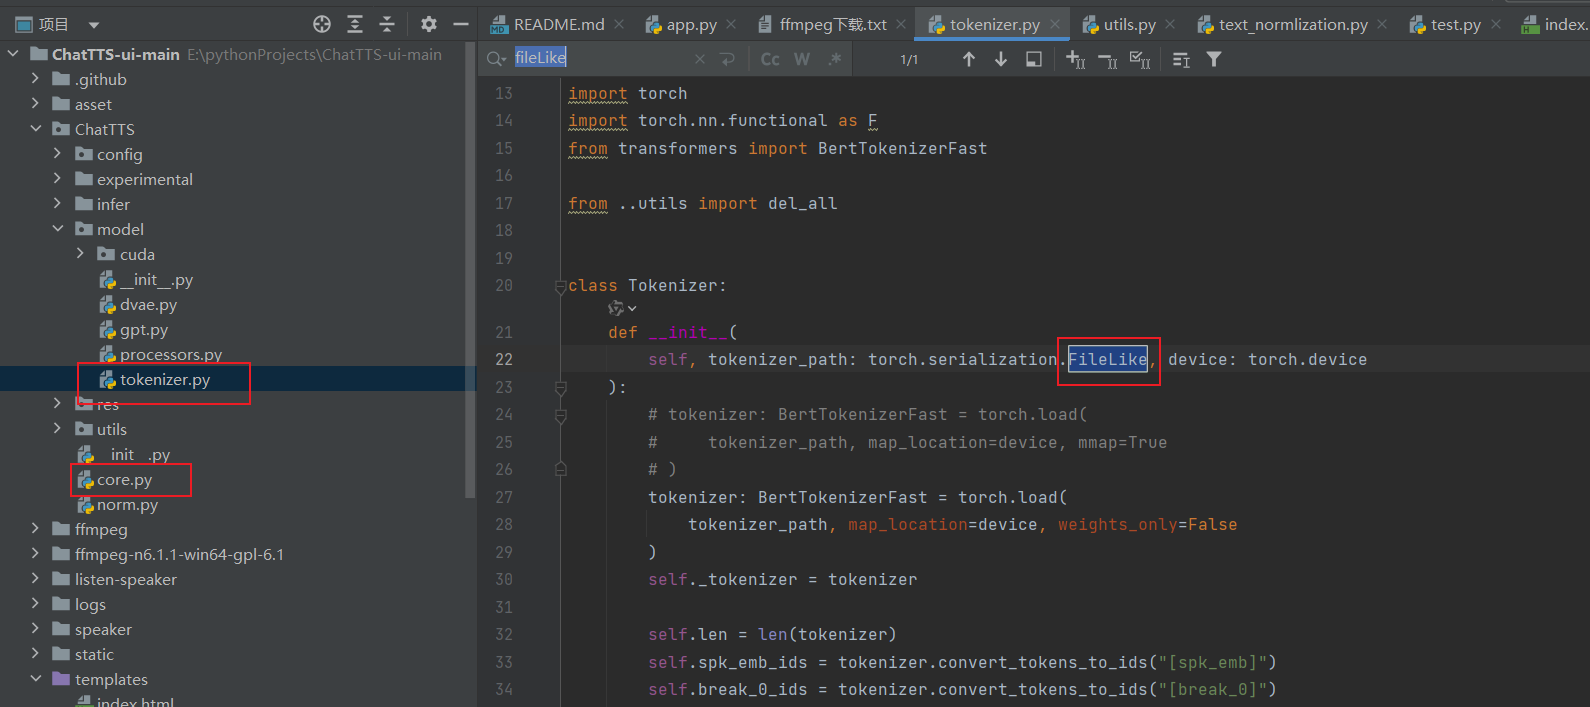The image size is (1590, 707).
Task: Toggle Regex (.*) search option
Action: 834,59
